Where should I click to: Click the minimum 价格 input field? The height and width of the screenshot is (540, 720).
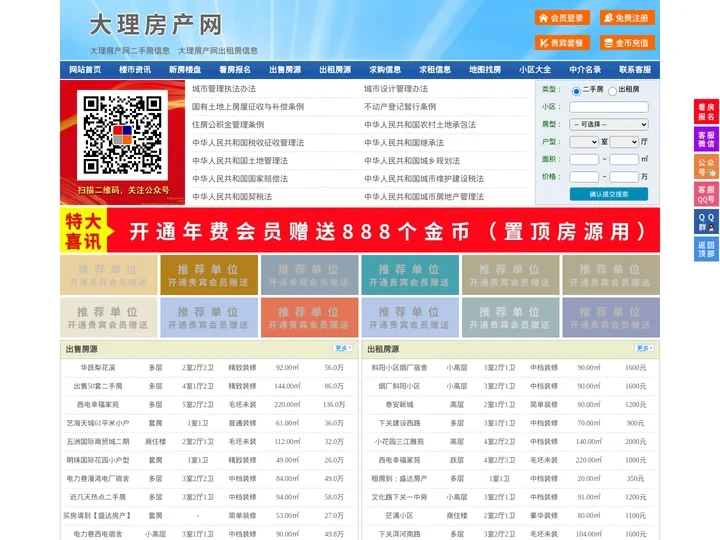tap(584, 177)
